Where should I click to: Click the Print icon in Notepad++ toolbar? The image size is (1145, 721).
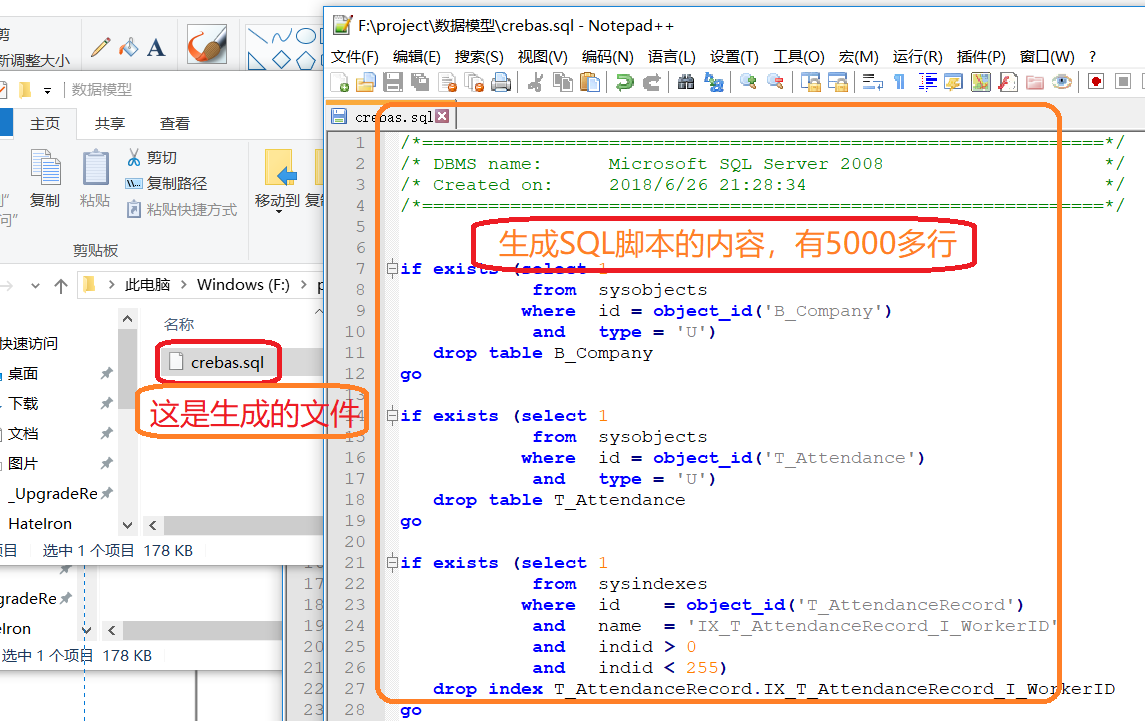coord(501,82)
